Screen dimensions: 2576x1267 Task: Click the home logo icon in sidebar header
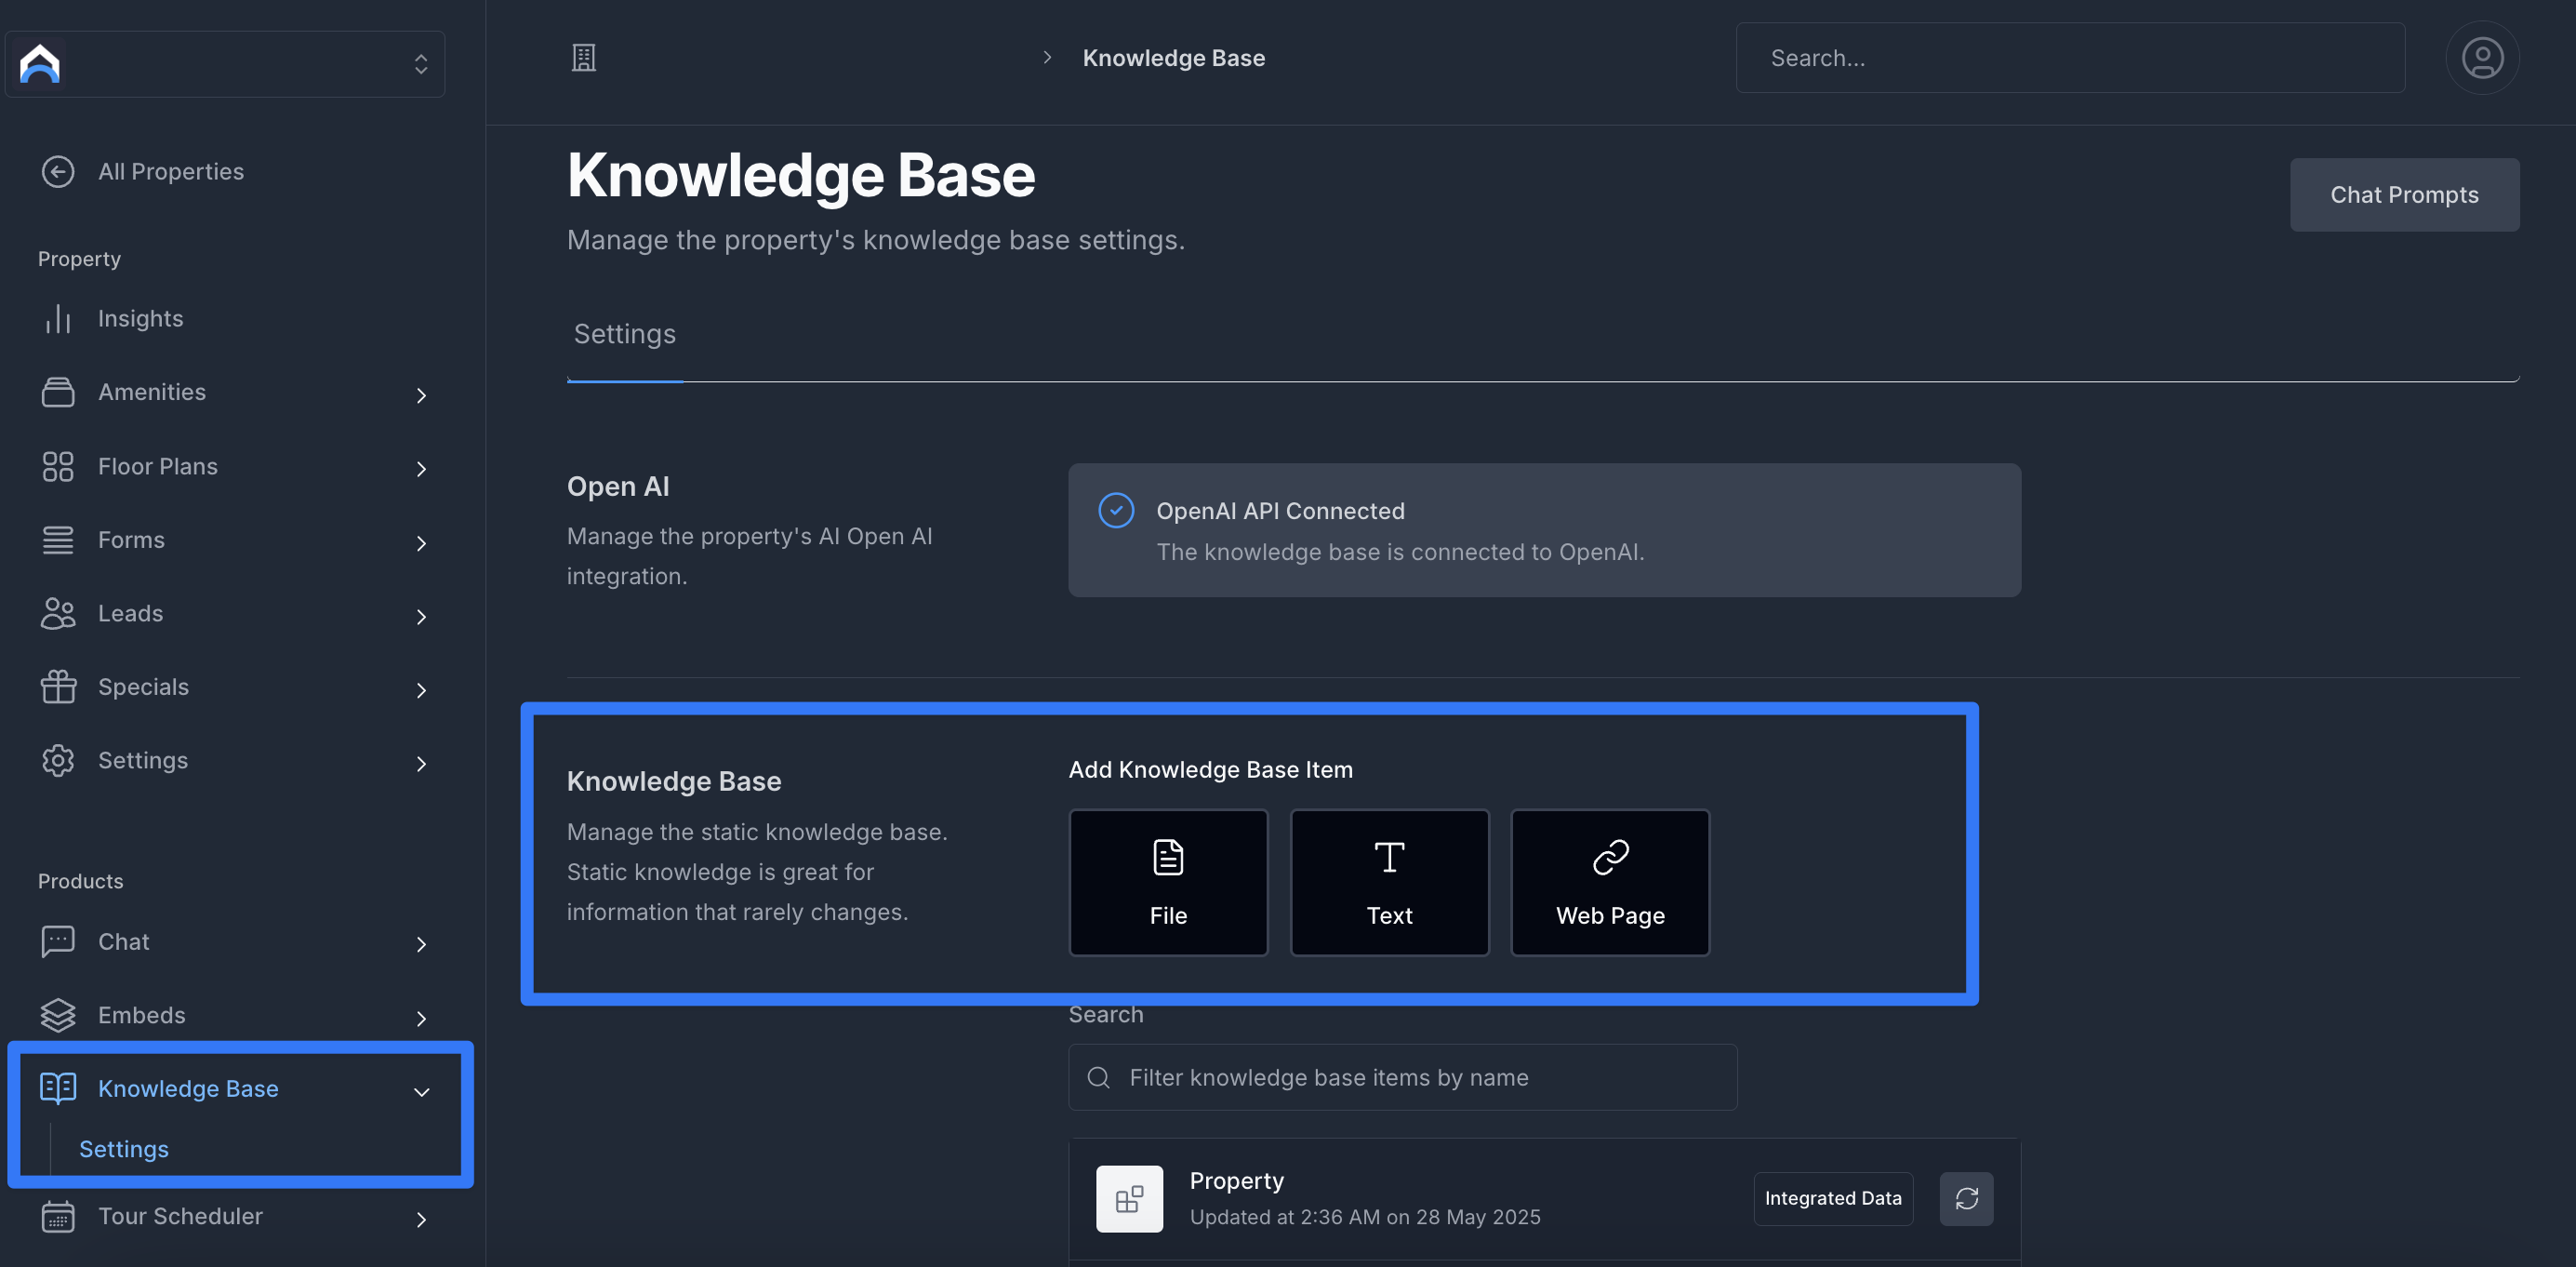40,64
